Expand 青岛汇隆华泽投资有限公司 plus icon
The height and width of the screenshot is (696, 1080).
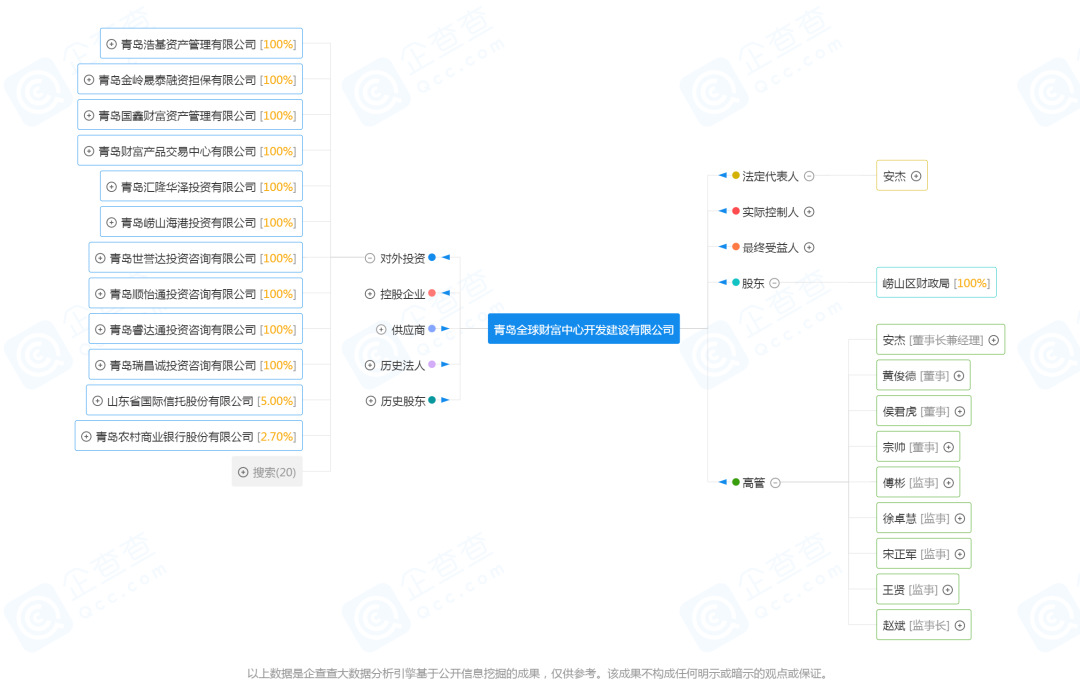[x=111, y=187]
